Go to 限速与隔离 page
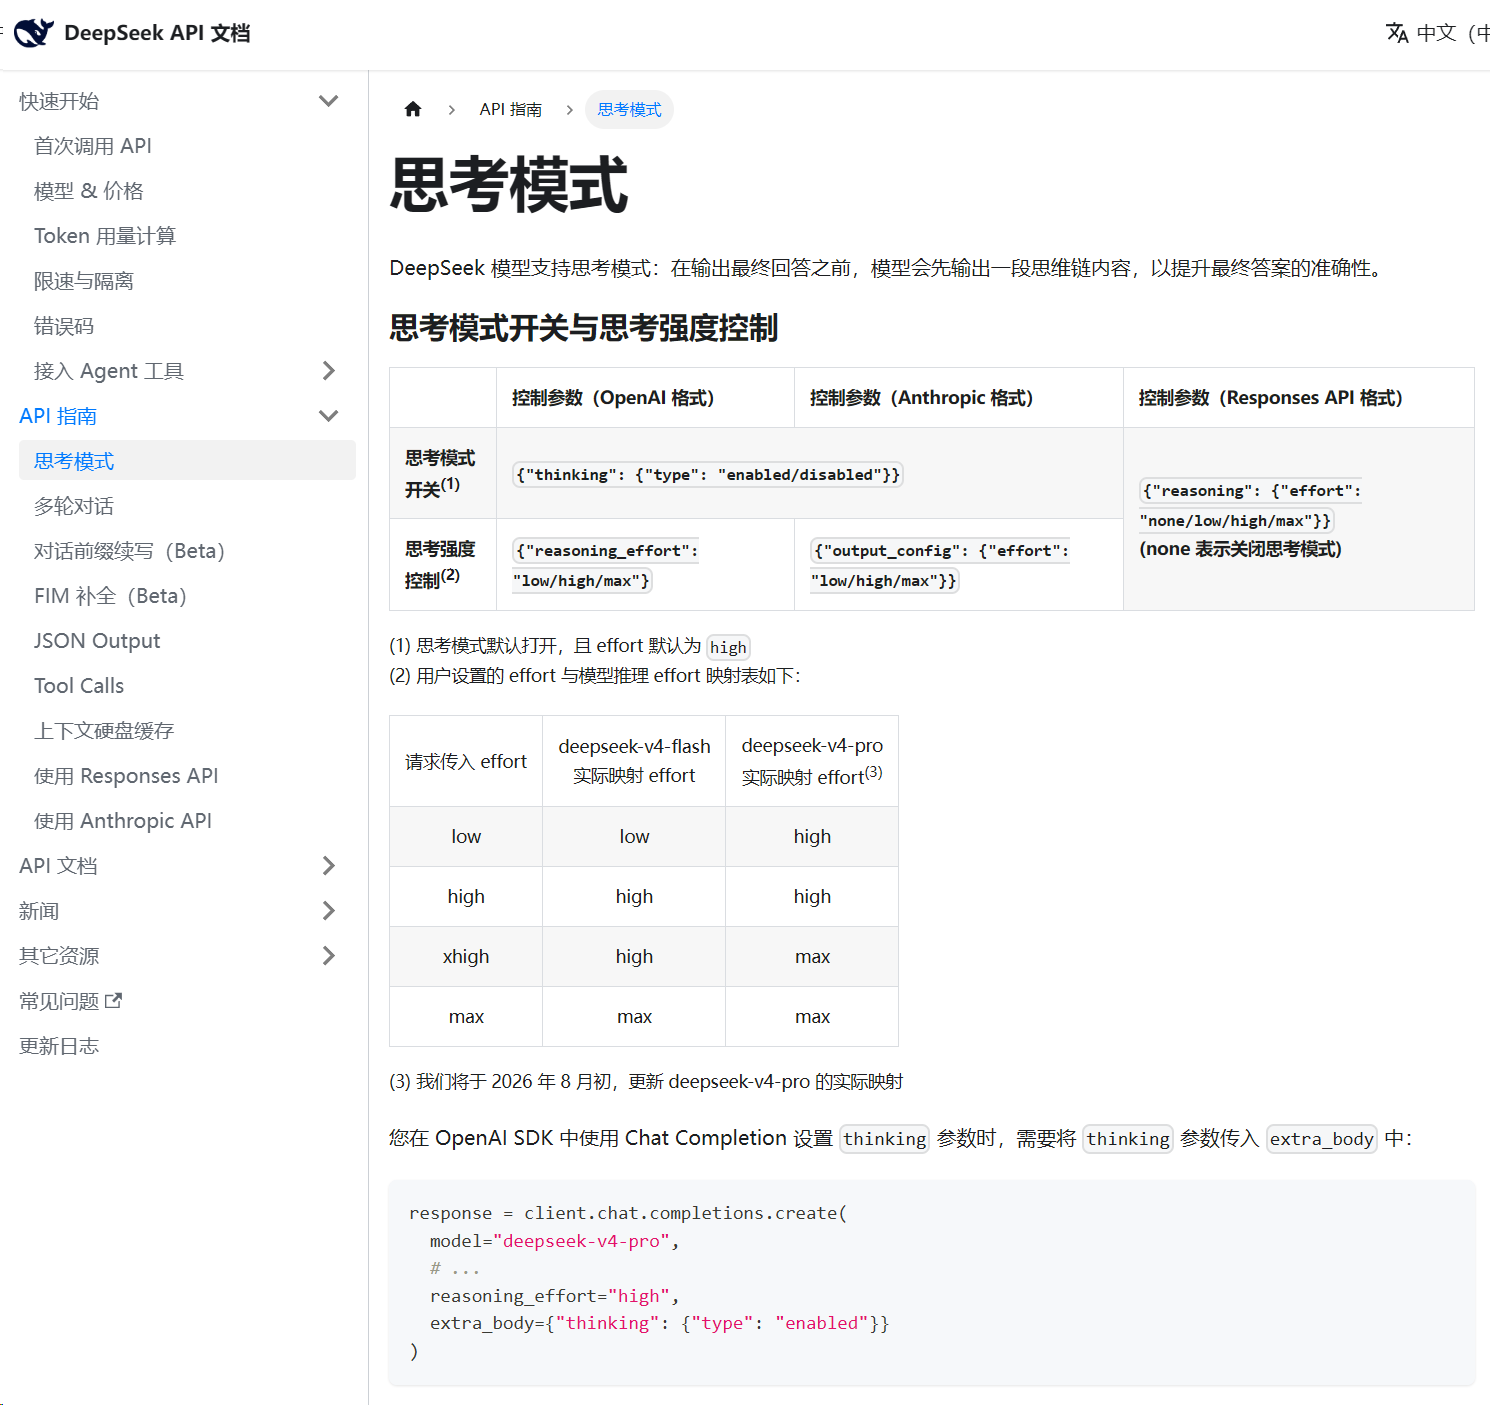Screen dimensions: 1490x1405 (x=84, y=281)
